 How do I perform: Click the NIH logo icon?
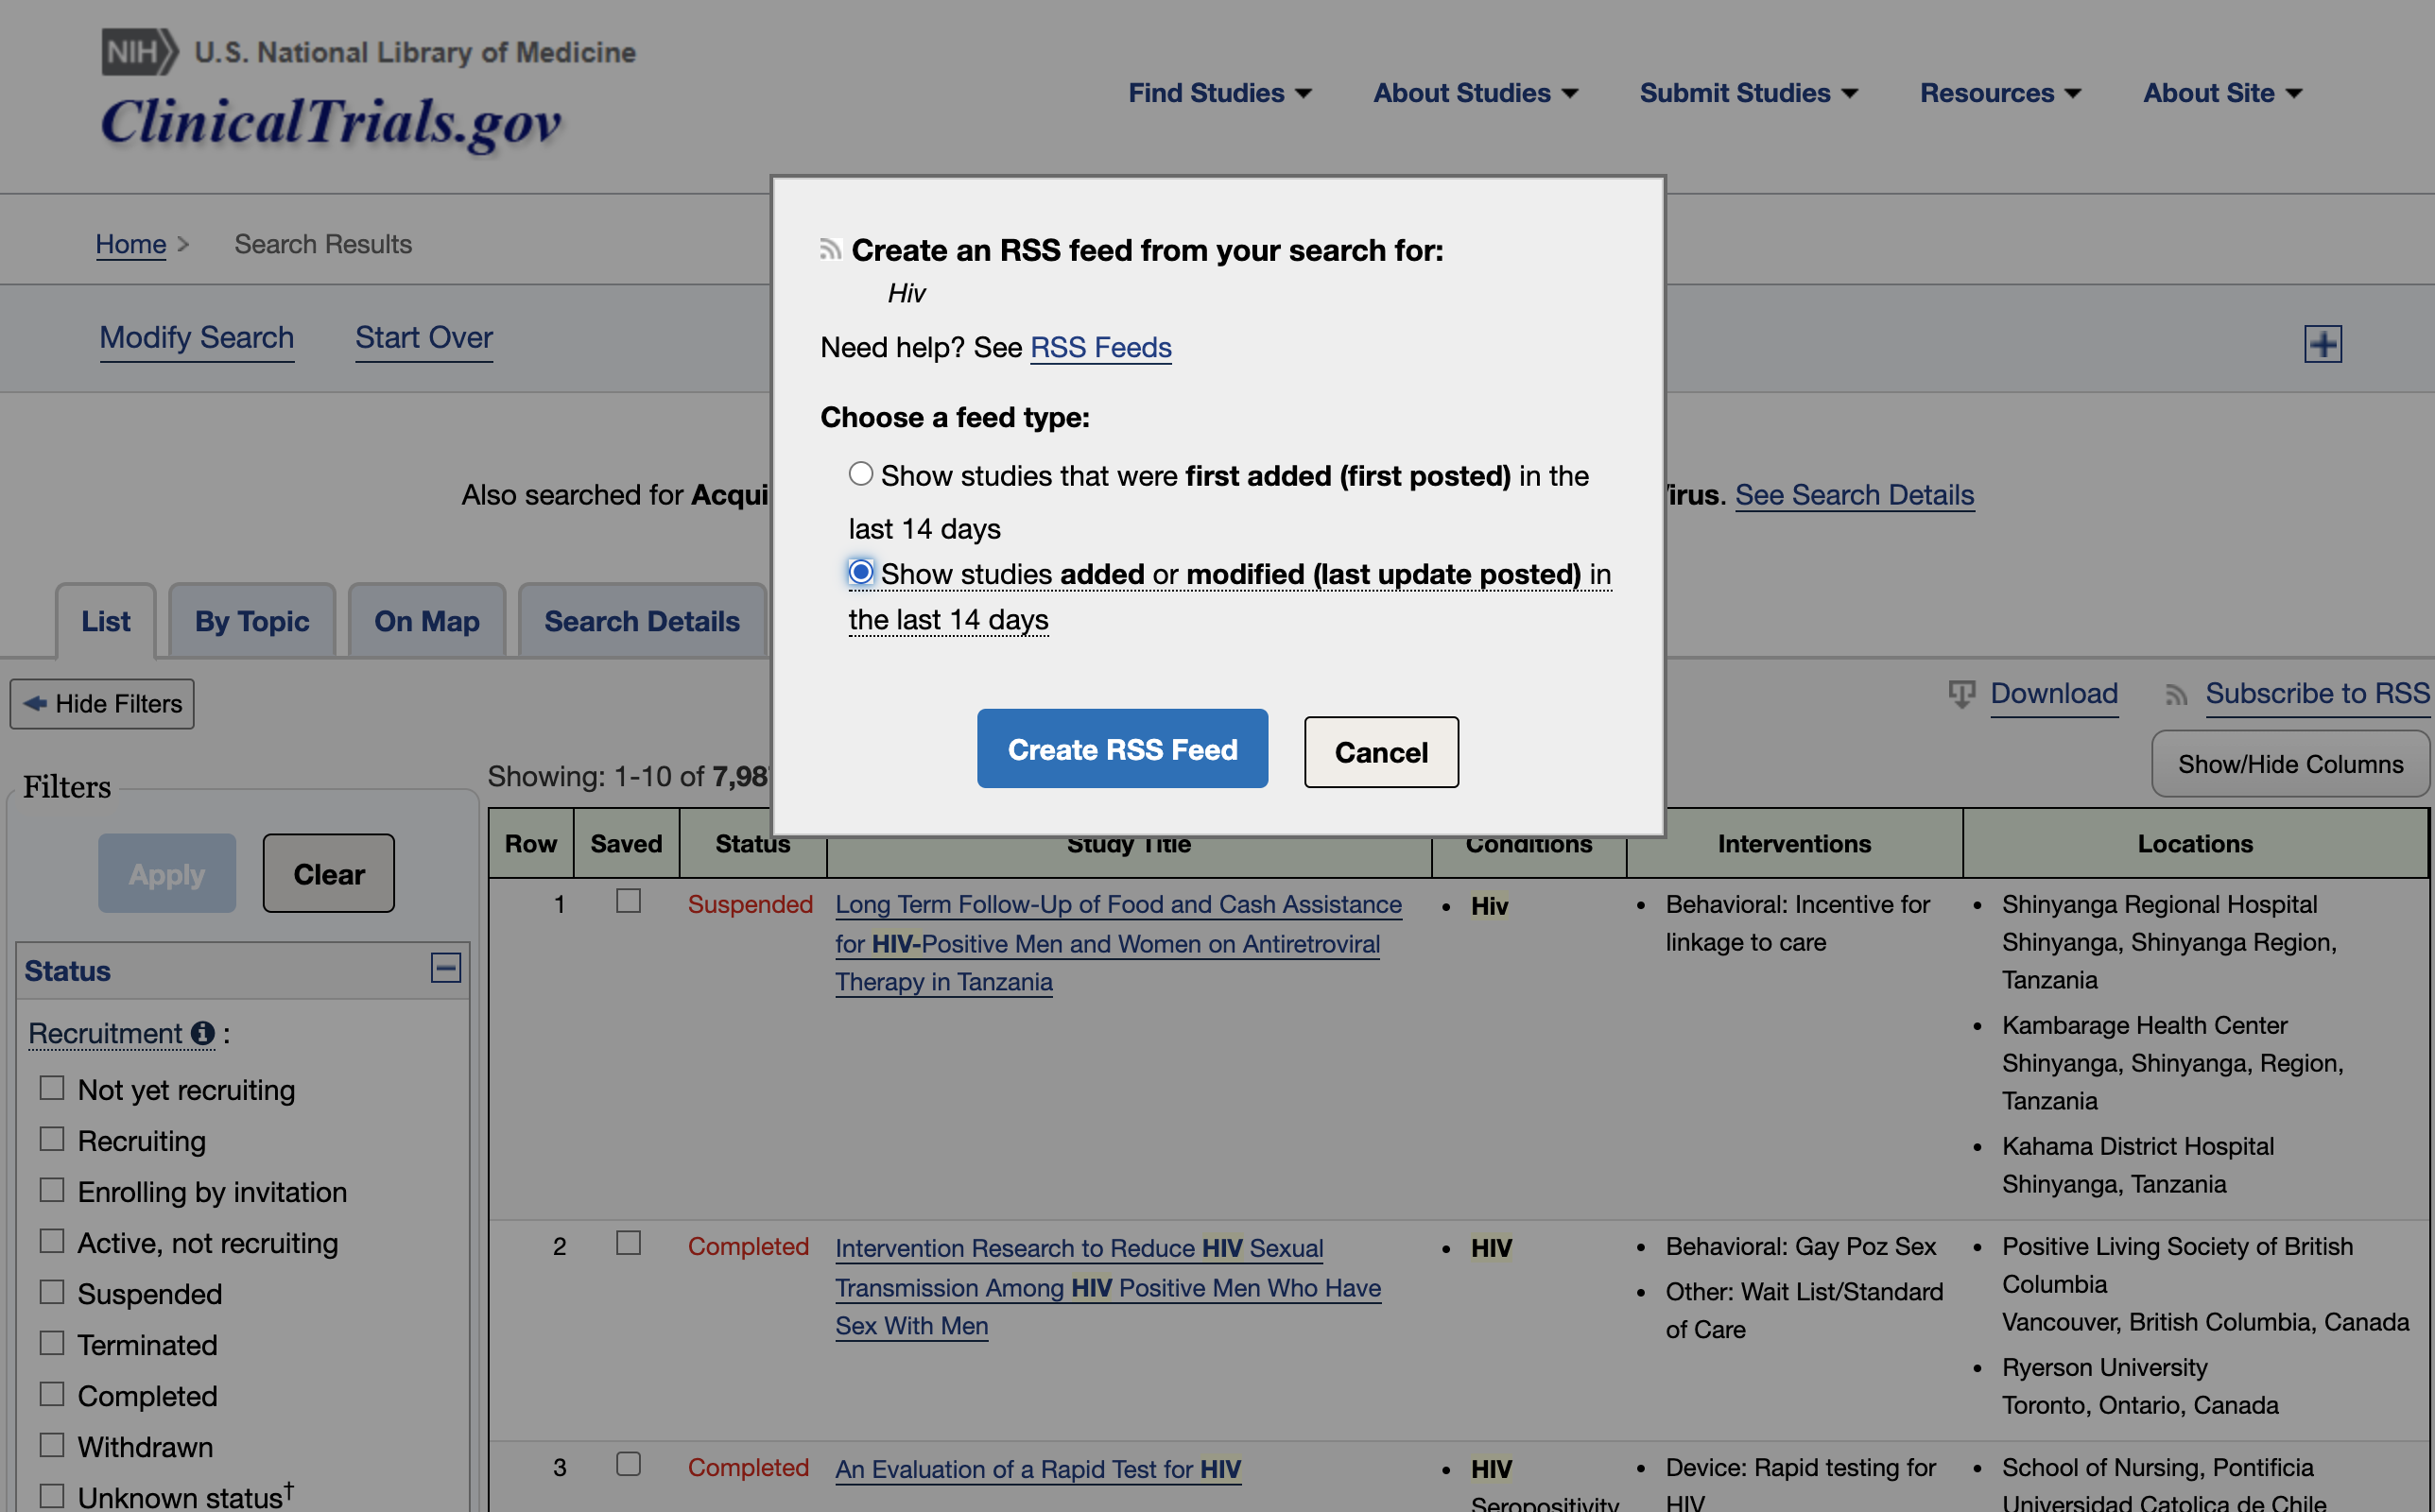139,52
